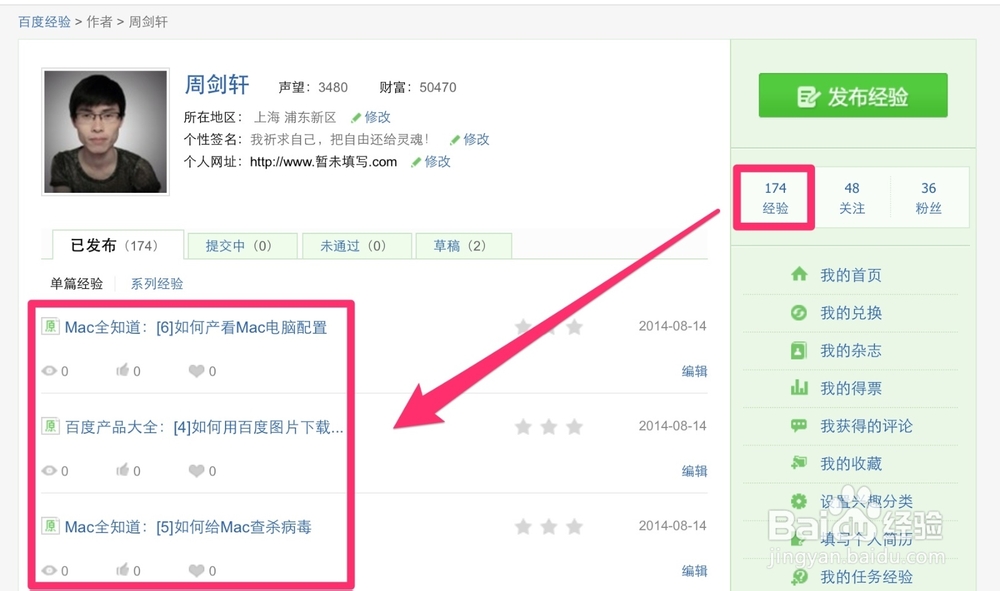Click the green 发布经验 button
The image size is (1000, 591).
click(853, 96)
